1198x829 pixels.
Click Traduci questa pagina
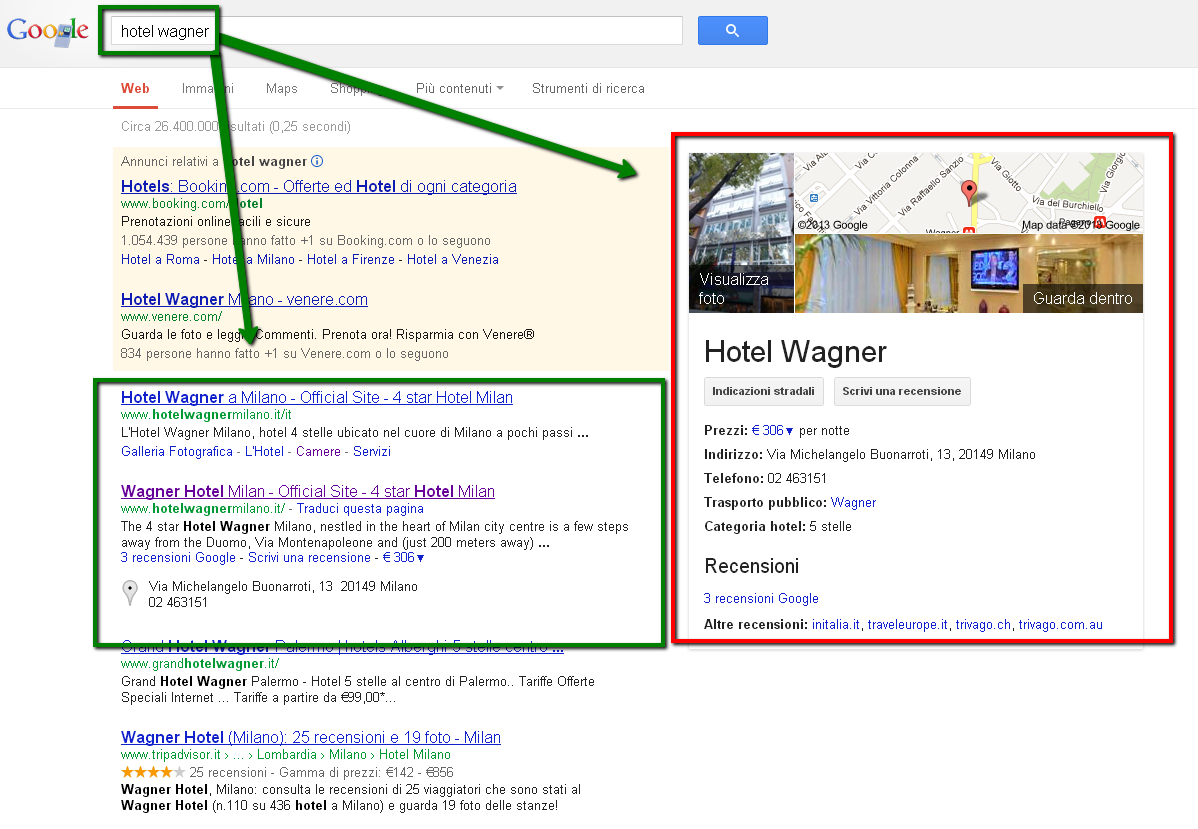coord(360,509)
